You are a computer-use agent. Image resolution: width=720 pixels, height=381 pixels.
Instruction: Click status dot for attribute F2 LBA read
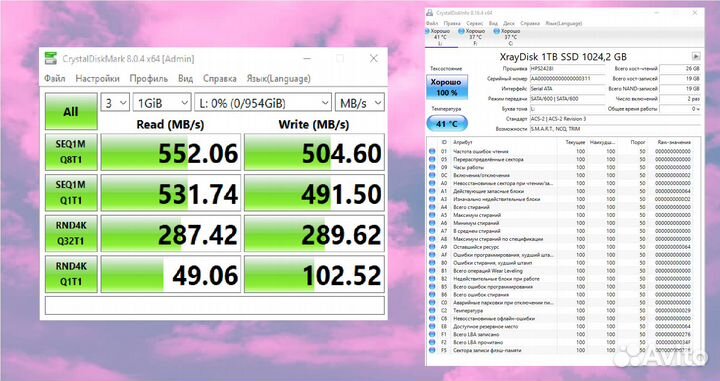coord(432,342)
